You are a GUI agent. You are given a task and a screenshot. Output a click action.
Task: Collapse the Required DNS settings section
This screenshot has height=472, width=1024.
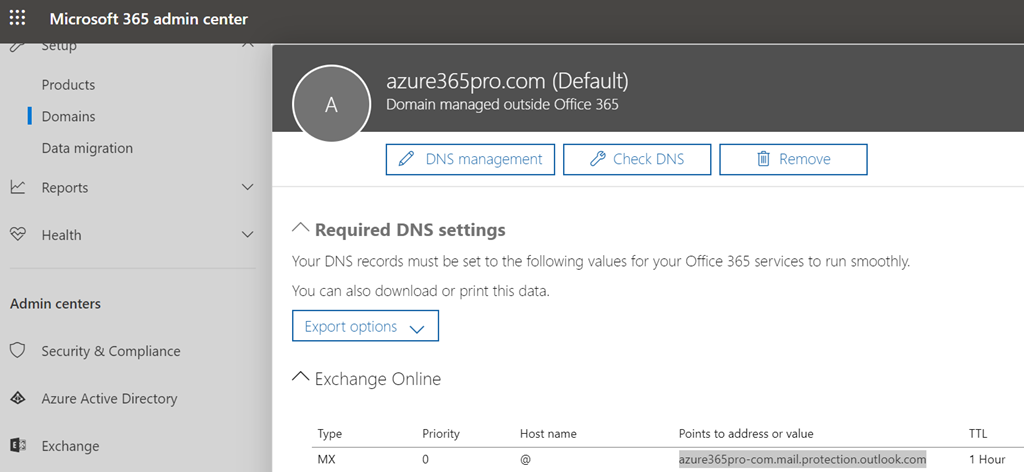coord(300,228)
